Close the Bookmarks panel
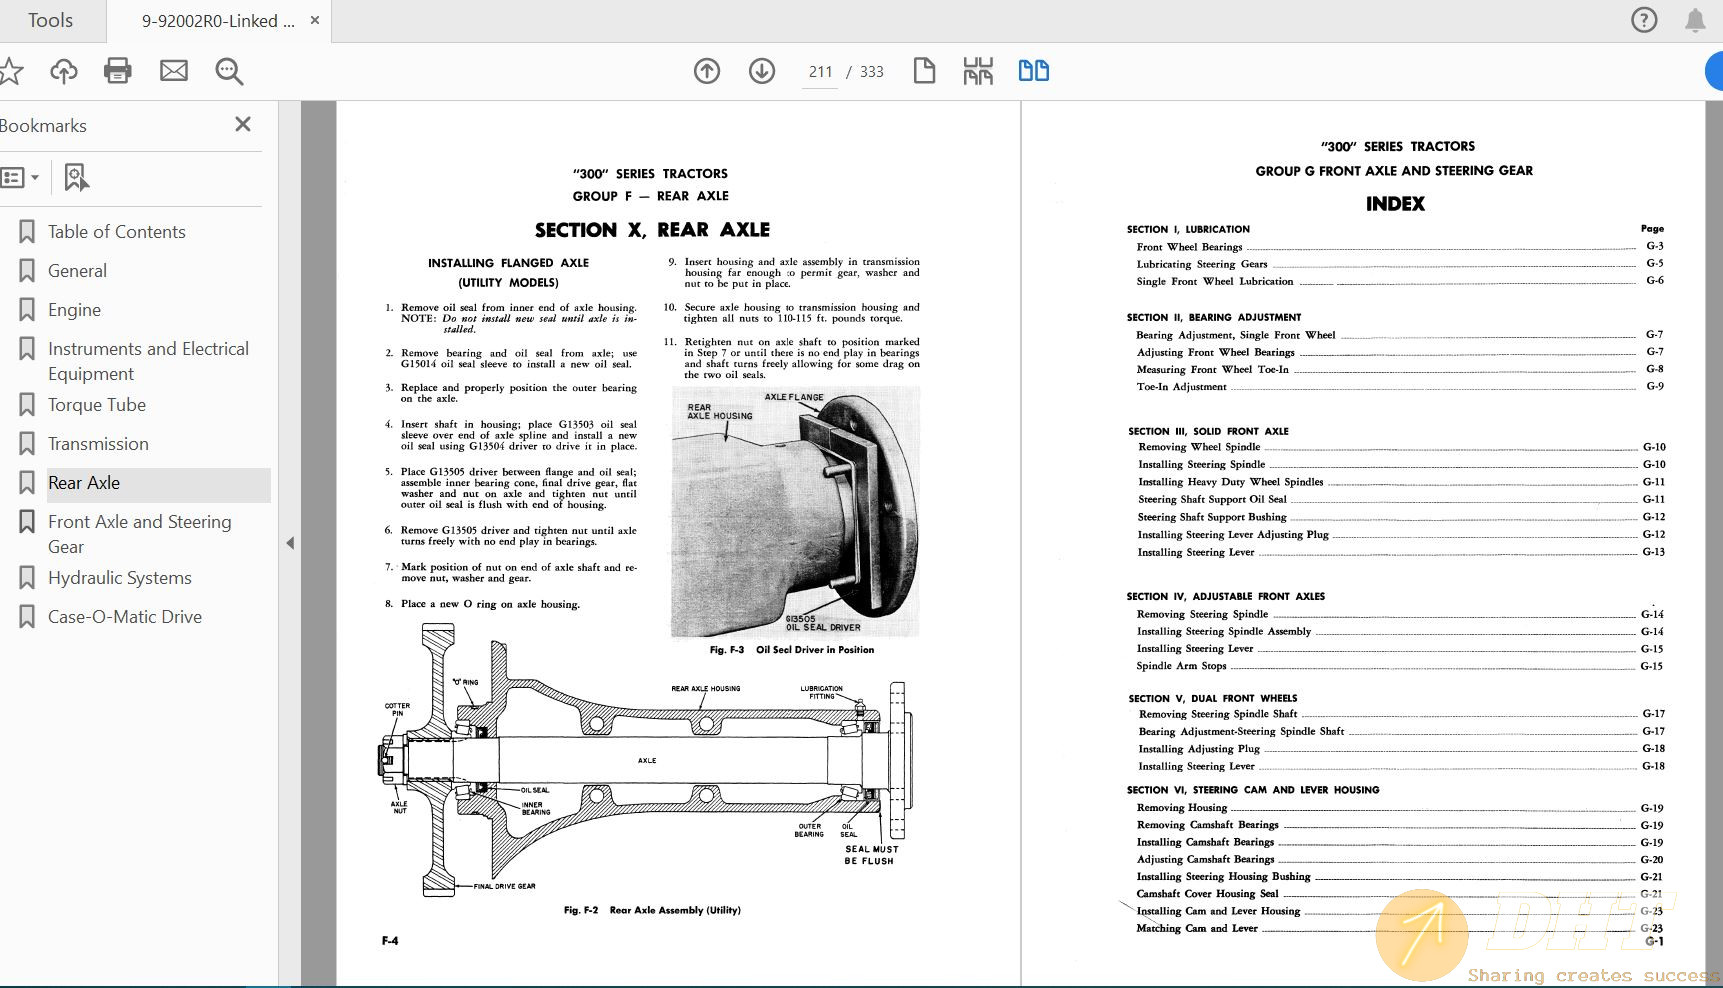Image resolution: width=1723 pixels, height=988 pixels. (x=242, y=124)
